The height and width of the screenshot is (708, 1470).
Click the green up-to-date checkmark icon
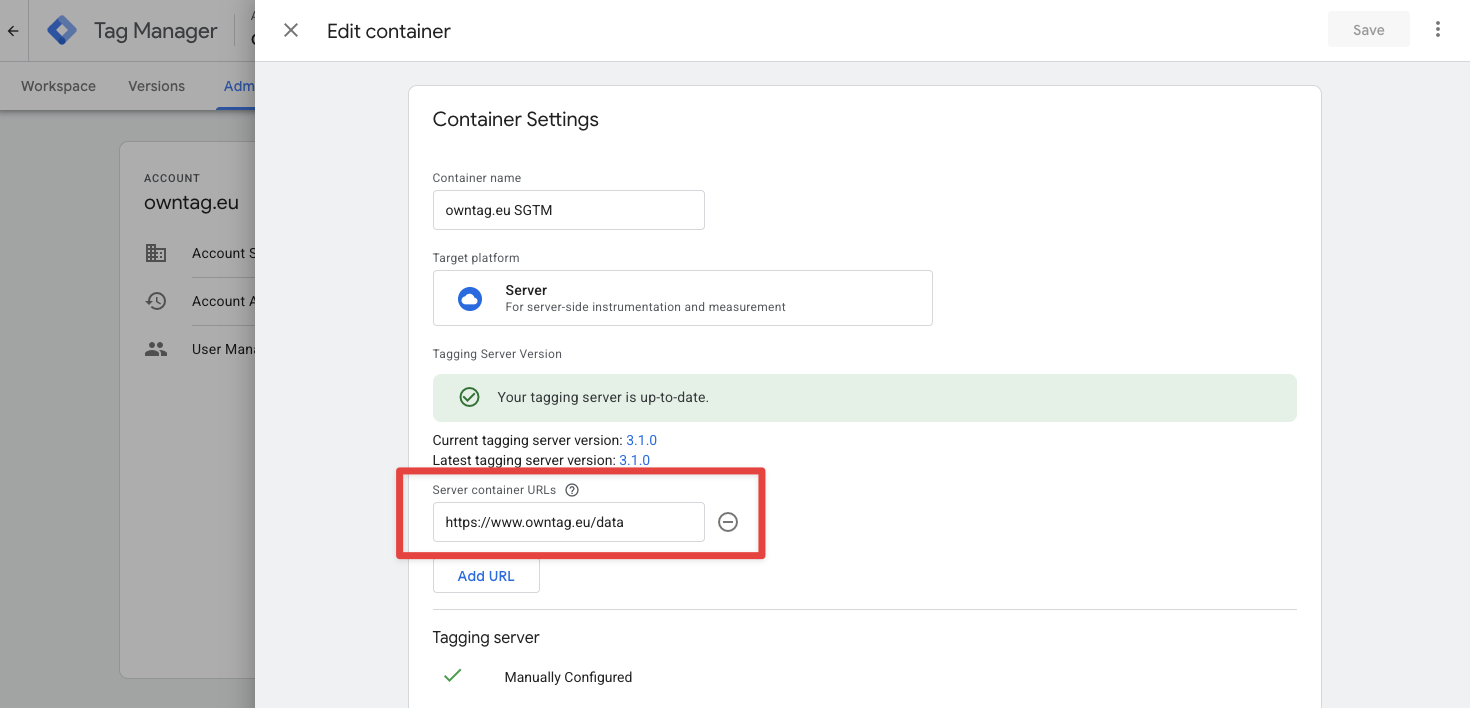tap(469, 397)
